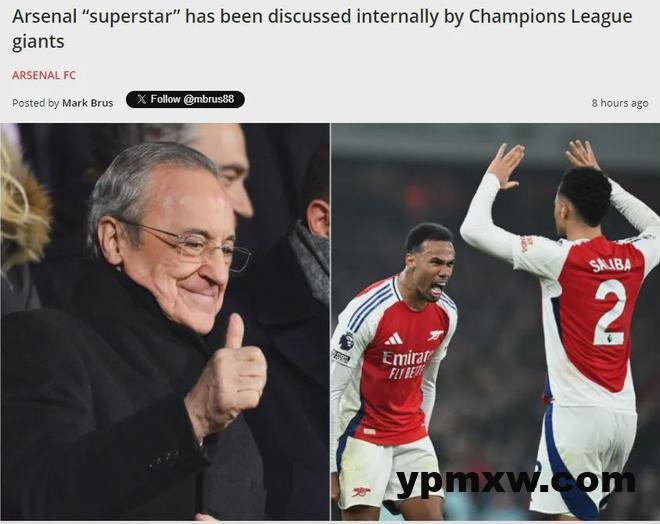Click the SALIBA name on the jersey
Image resolution: width=660 pixels, height=524 pixels.
(610, 265)
